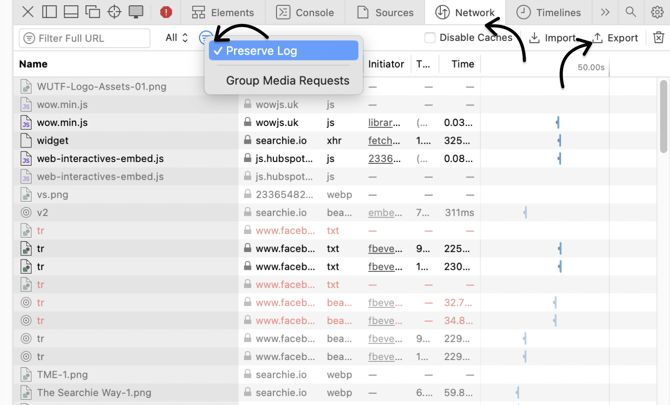This screenshot has width=670, height=405.
Task: Enable the Disable Caches checkbox
Action: pos(430,38)
